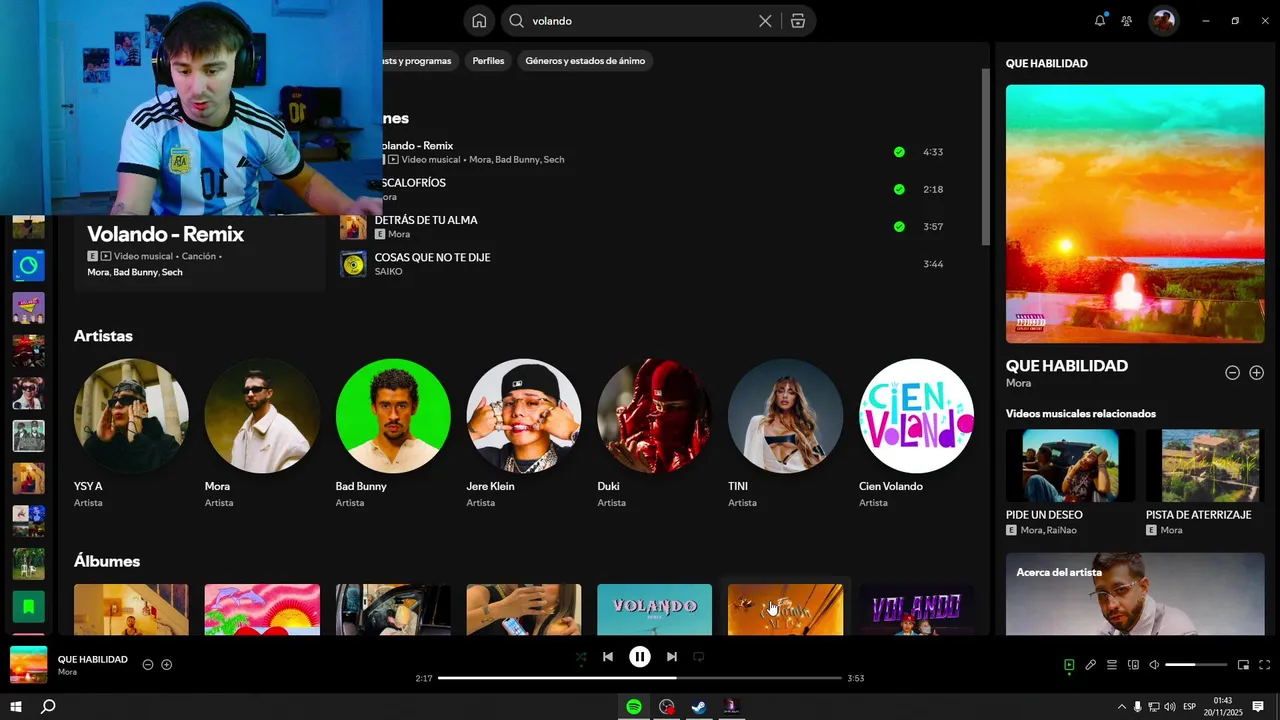Seek on the song progress bar
Viewport: 1280px width, 720px height.
pyautogui.click(x=640, y=678)
